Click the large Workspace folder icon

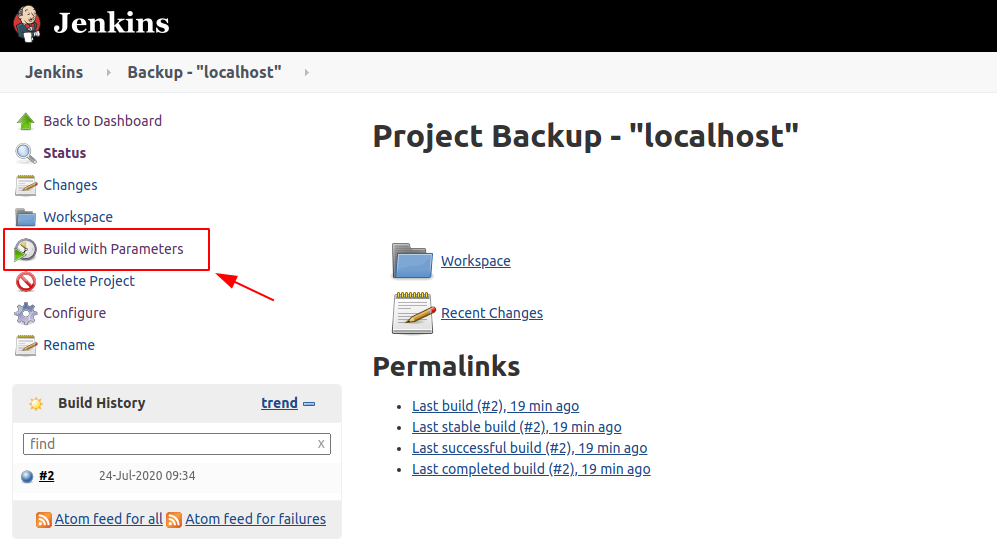tap(412, 261)
